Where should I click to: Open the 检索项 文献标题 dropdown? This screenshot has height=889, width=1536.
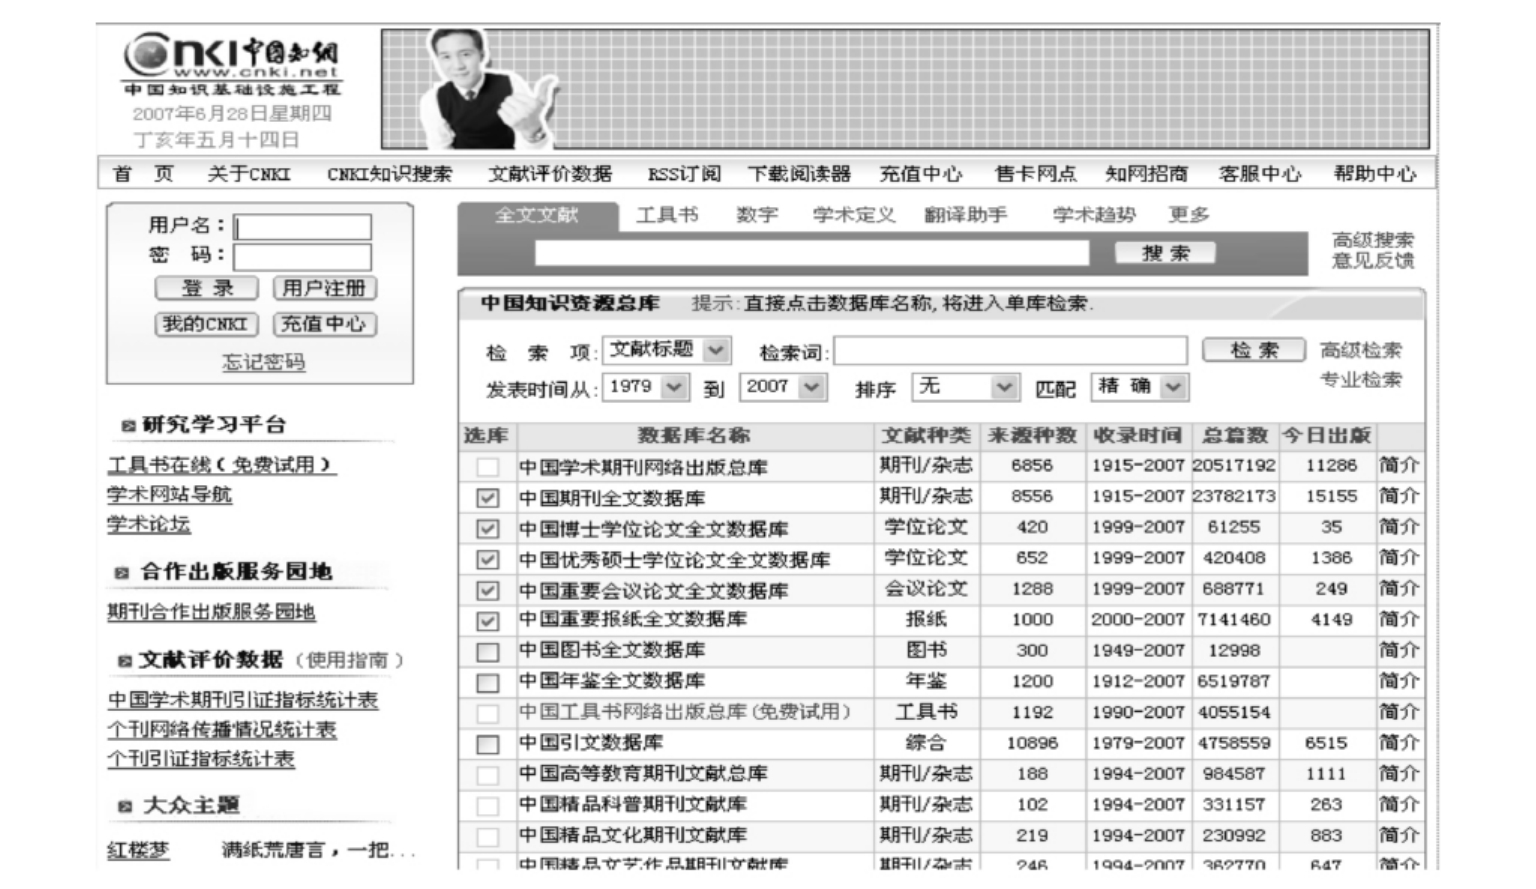[667, 350]
